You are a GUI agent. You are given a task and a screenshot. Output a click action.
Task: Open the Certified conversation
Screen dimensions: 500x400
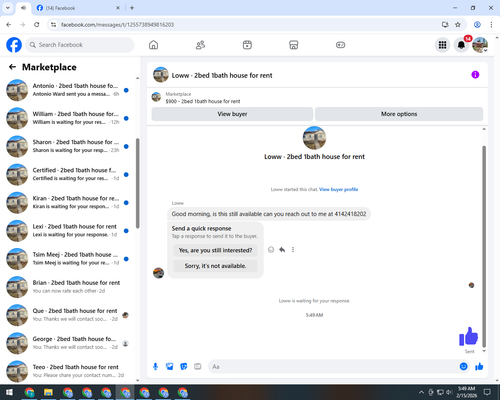pyautogui.click(x=68, y=174)
